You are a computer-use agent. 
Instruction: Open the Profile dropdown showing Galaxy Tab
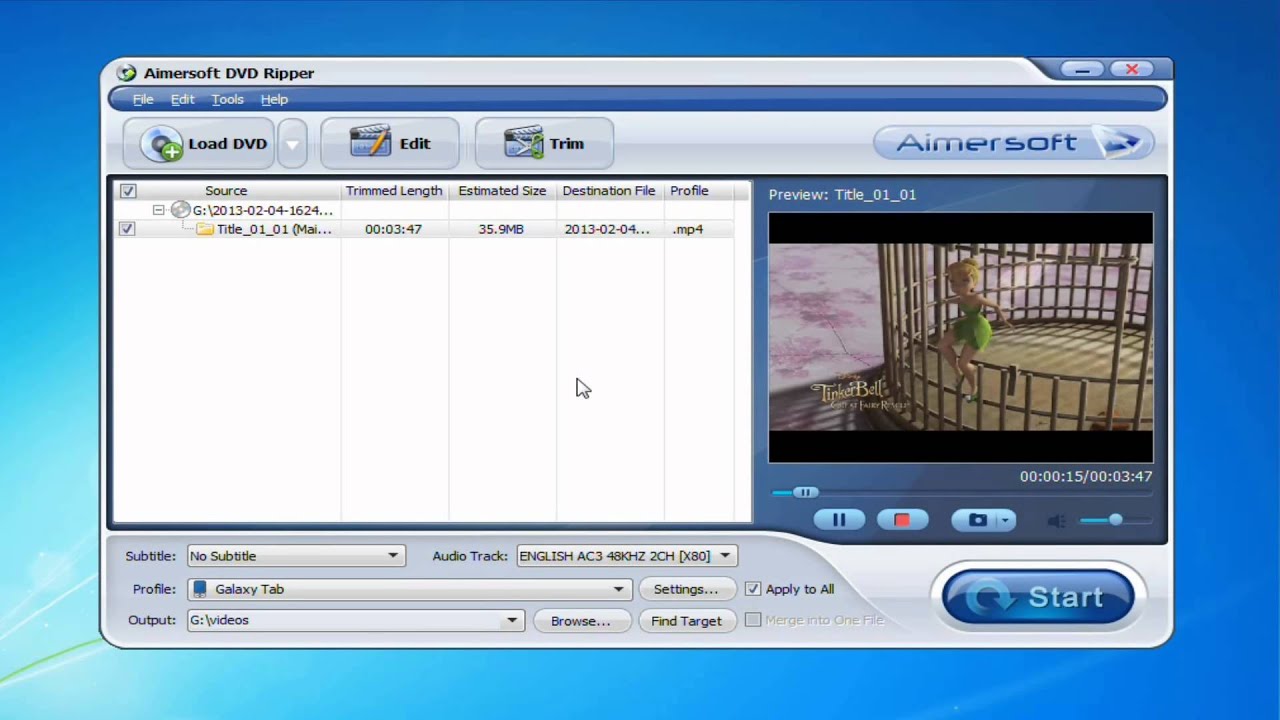[x=410, y=589]
